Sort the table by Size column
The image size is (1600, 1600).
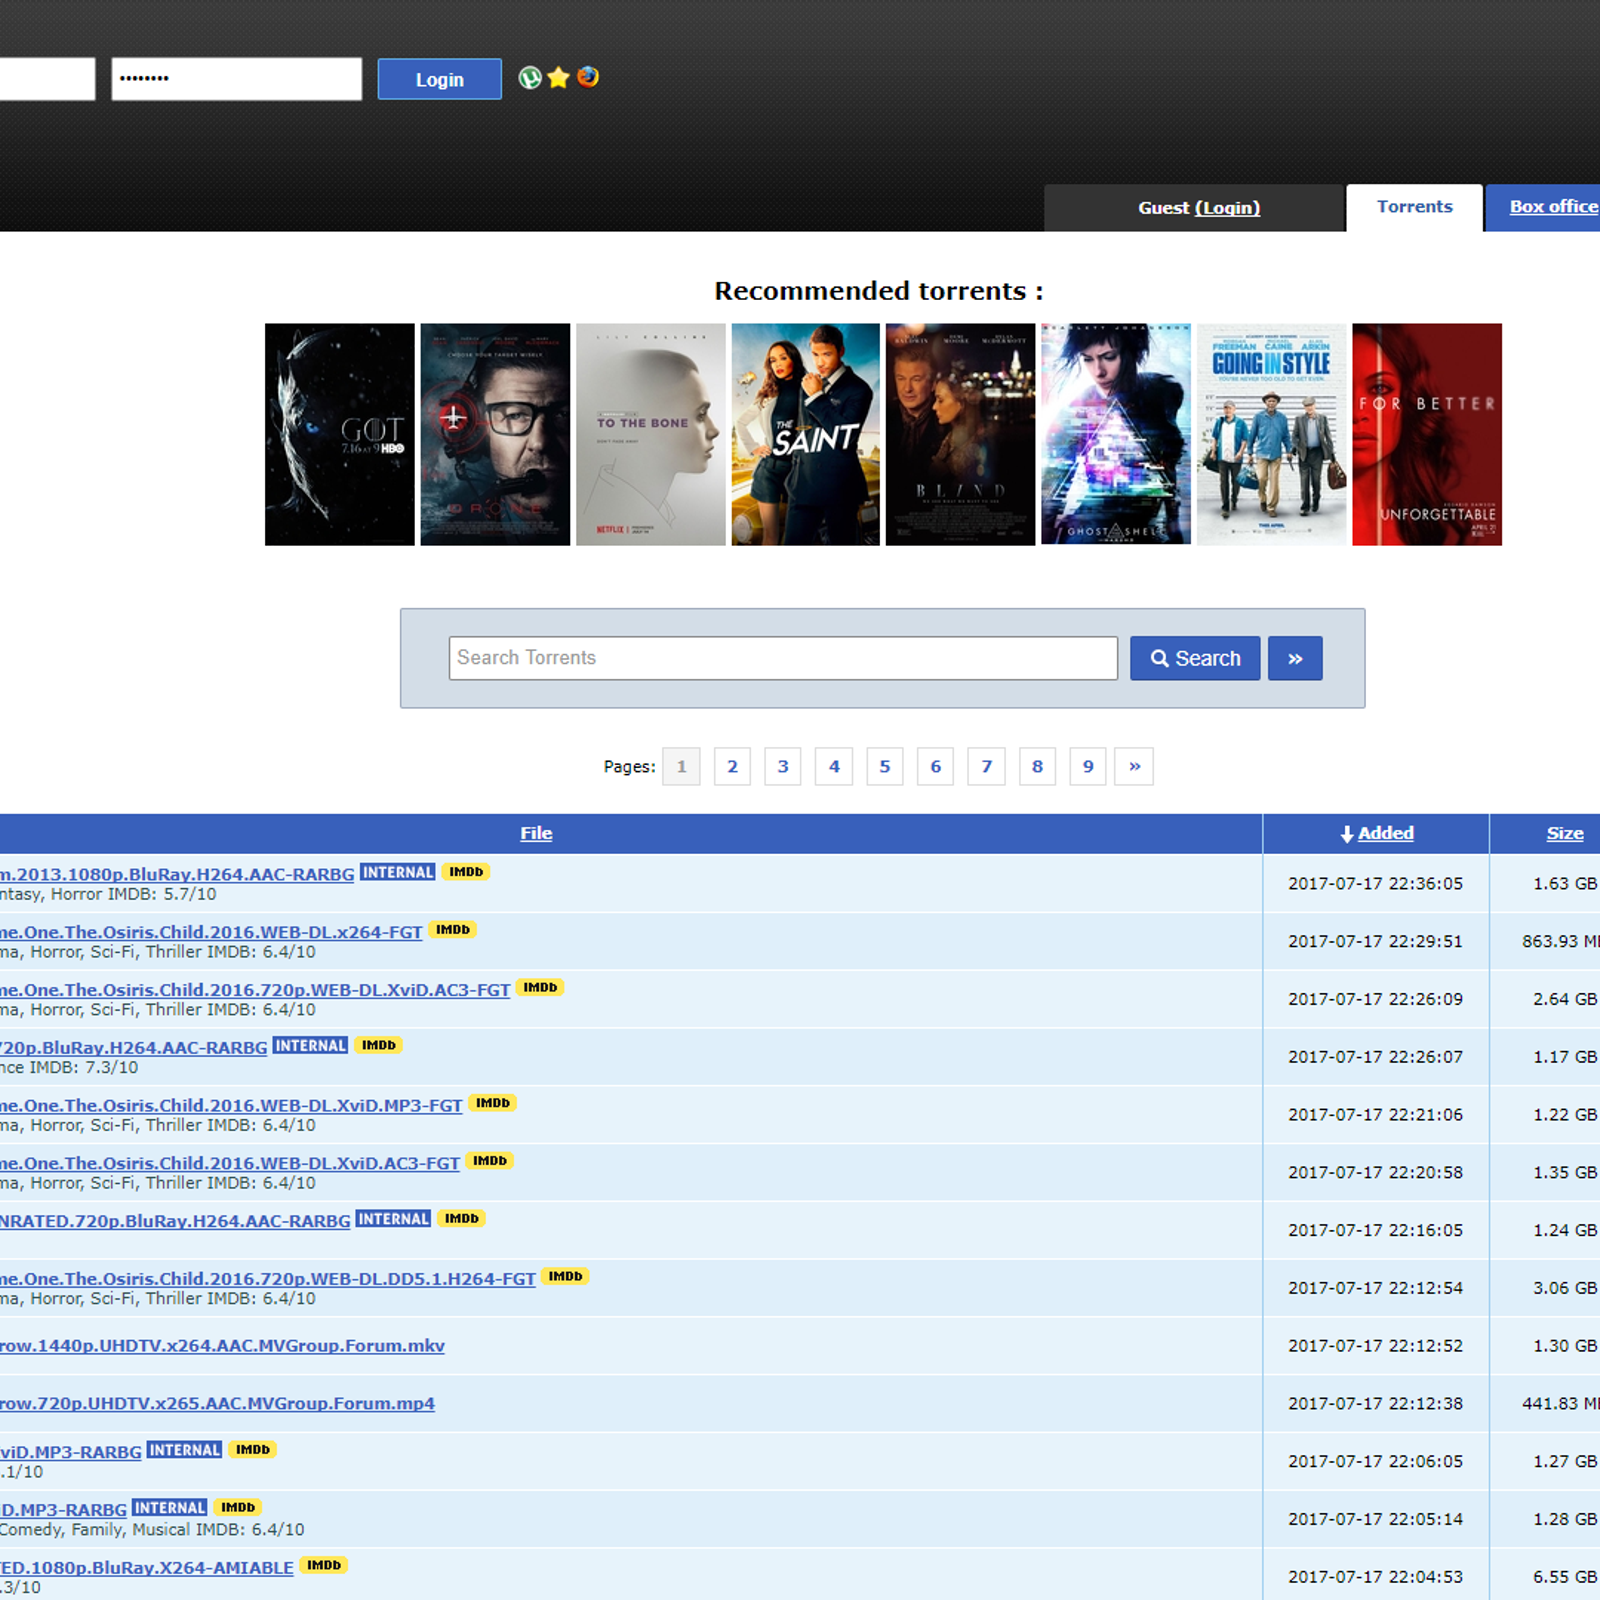coord(1565,833)
